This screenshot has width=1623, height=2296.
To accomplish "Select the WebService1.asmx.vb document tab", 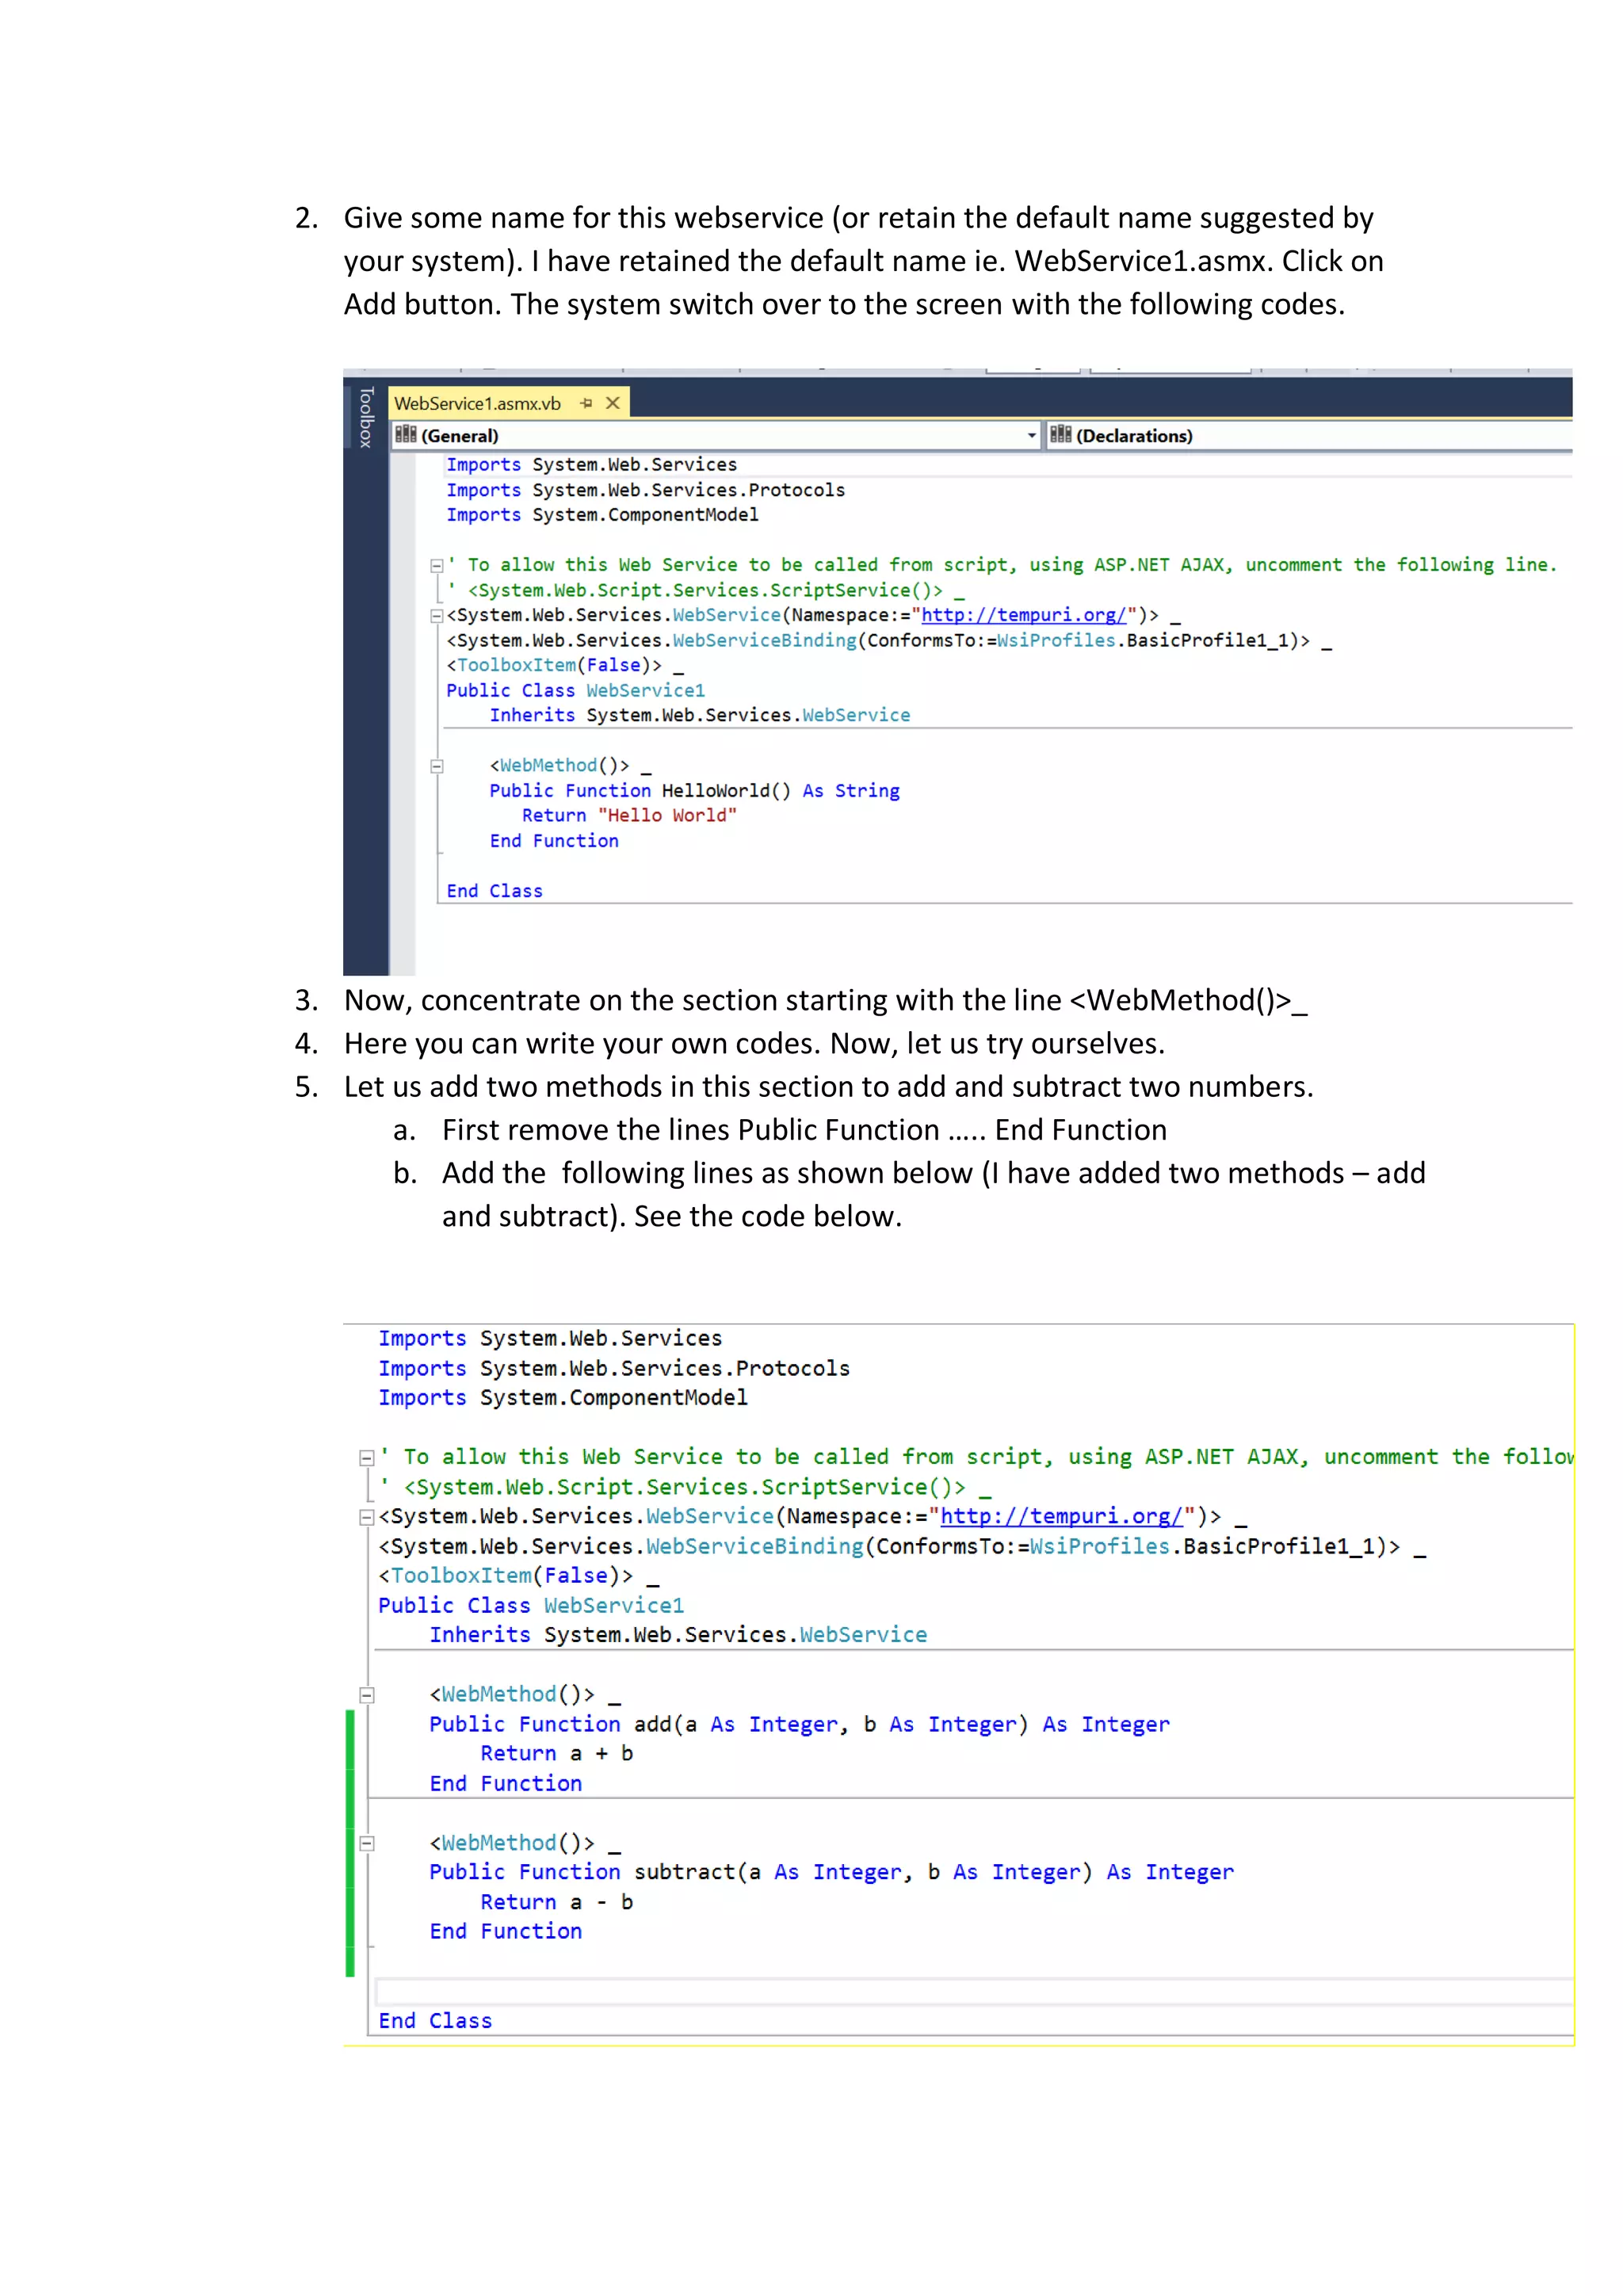I will (x=478, y=404).
